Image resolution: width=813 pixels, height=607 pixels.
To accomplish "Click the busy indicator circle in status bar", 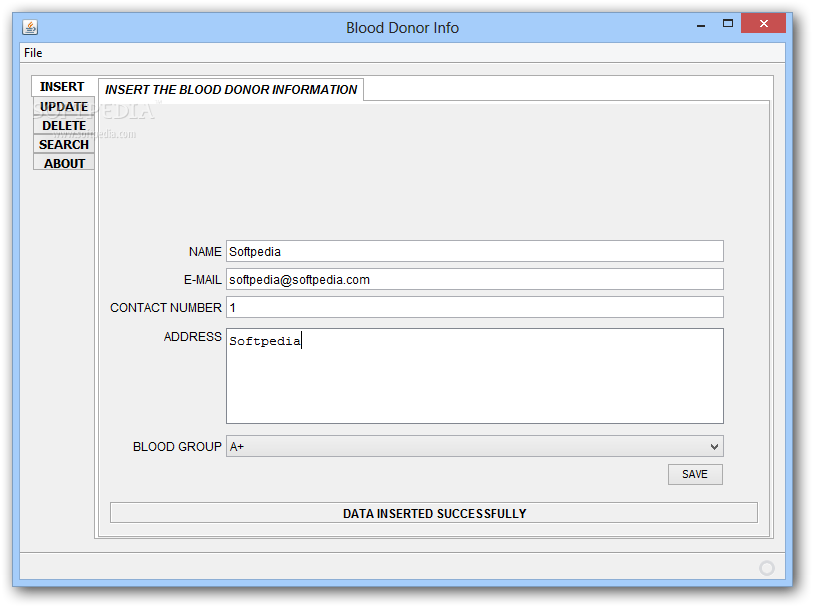I will click(767, 568).
